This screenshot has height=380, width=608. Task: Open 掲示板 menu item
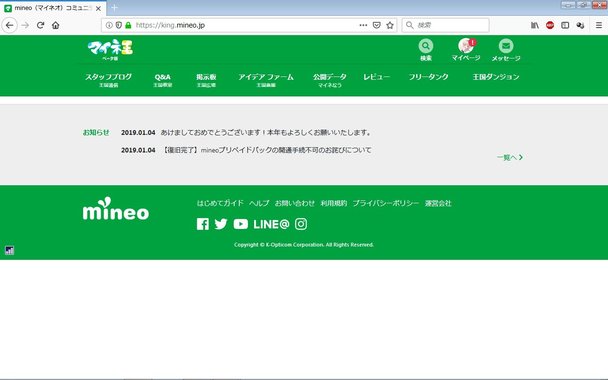[206, 80]
